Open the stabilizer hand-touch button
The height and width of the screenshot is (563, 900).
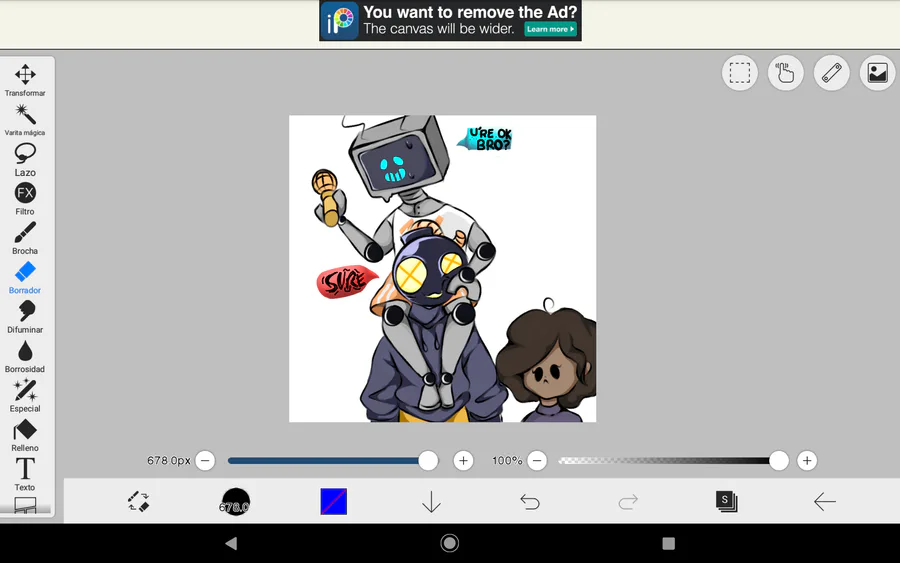[x=785, y=73]
